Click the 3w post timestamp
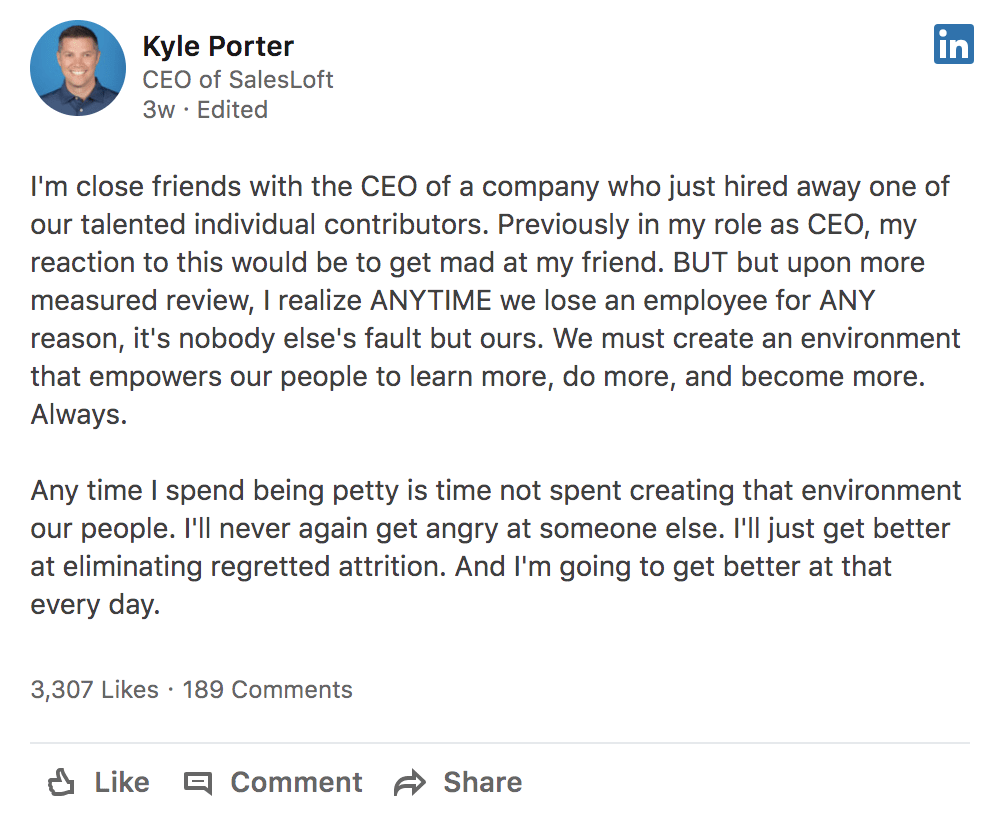The width and height of the screenshot is (1000, 822). [x=158, y=110]
